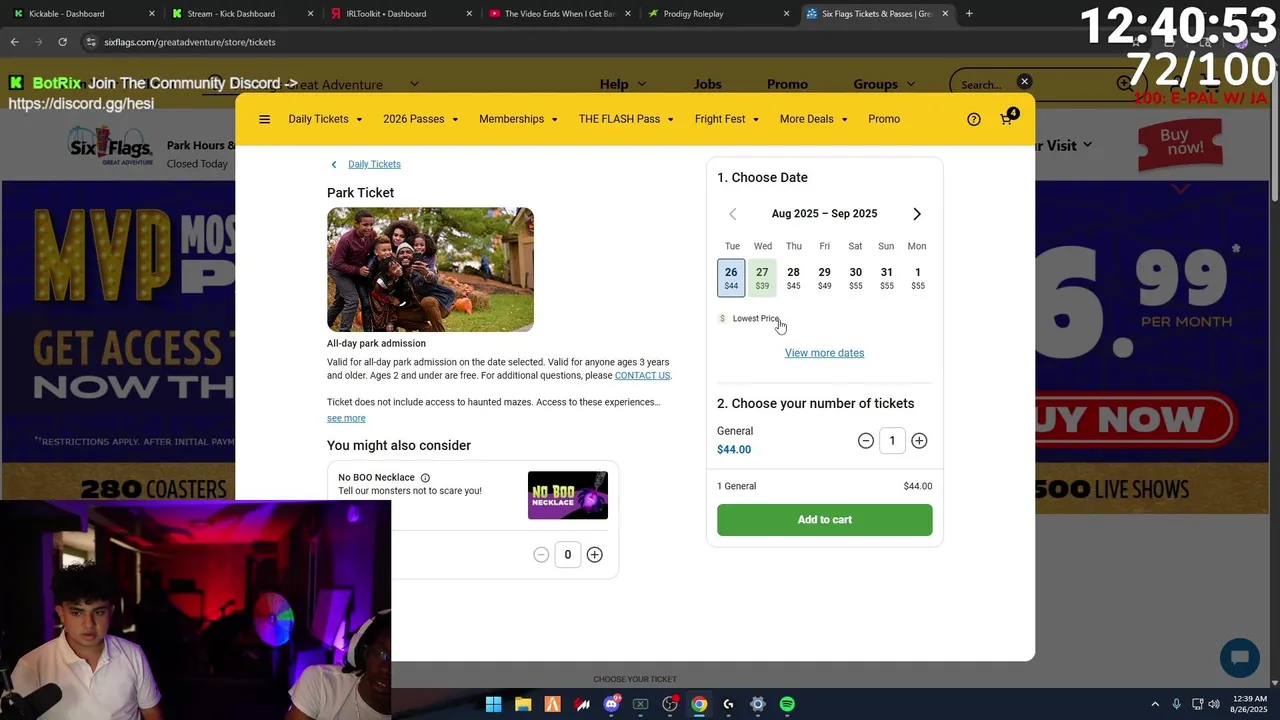Select Sunday 31 date at $55
The image size is (1280, 720).
click(886, 278)
